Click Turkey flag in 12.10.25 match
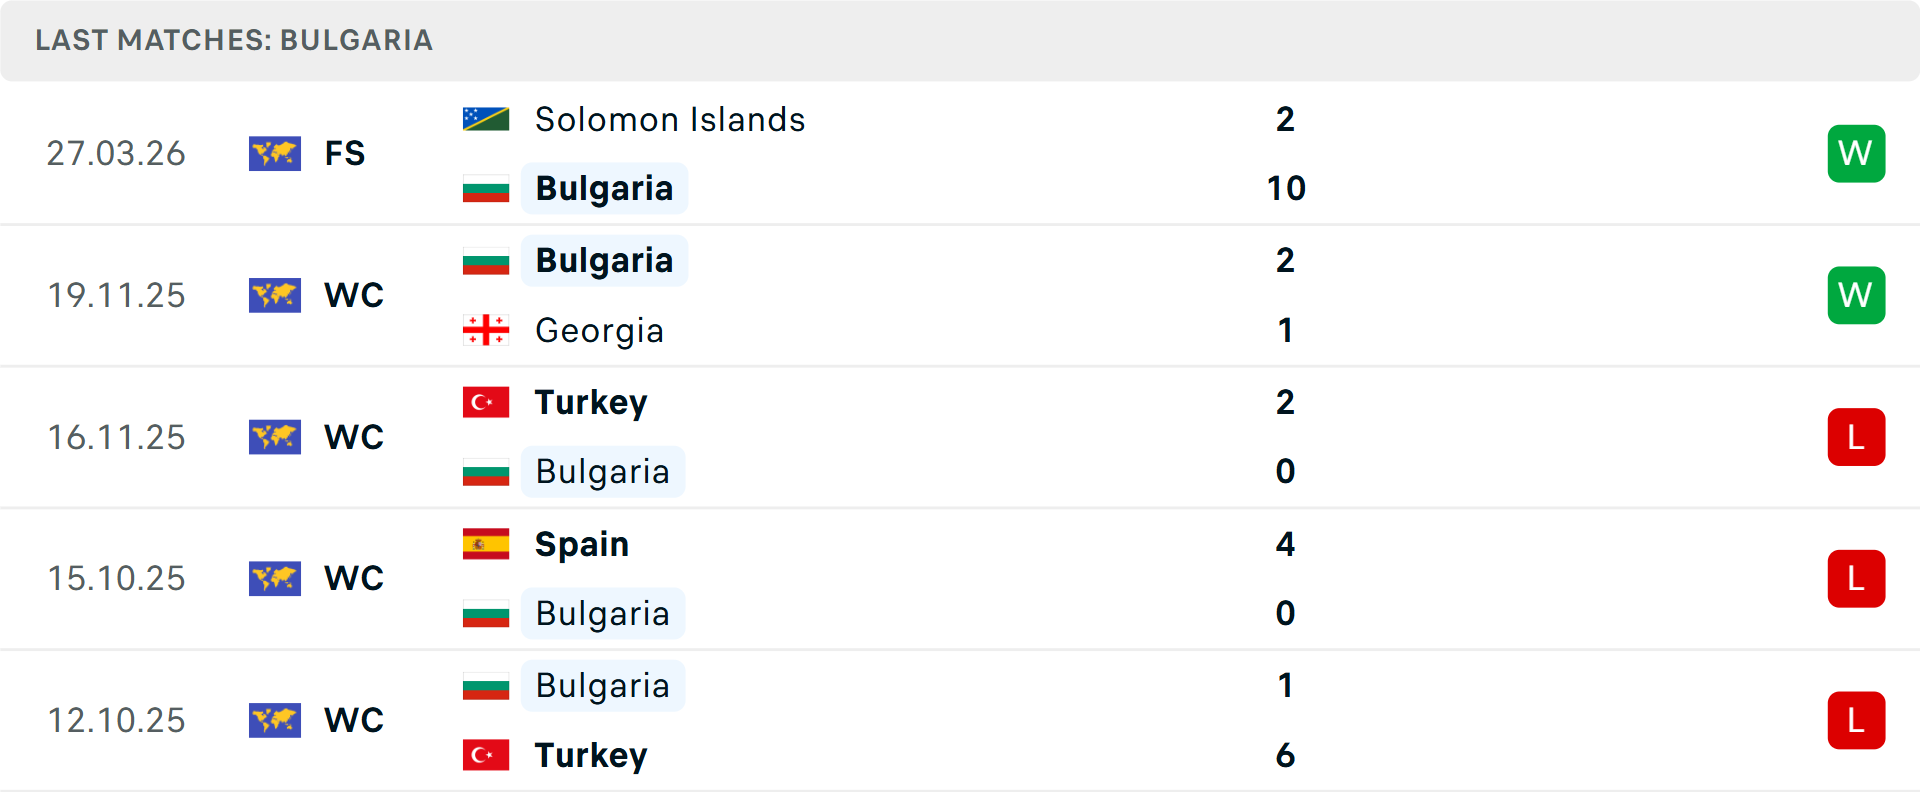The height and width of the screenshot is (792, 1920). tap(486, 755)
